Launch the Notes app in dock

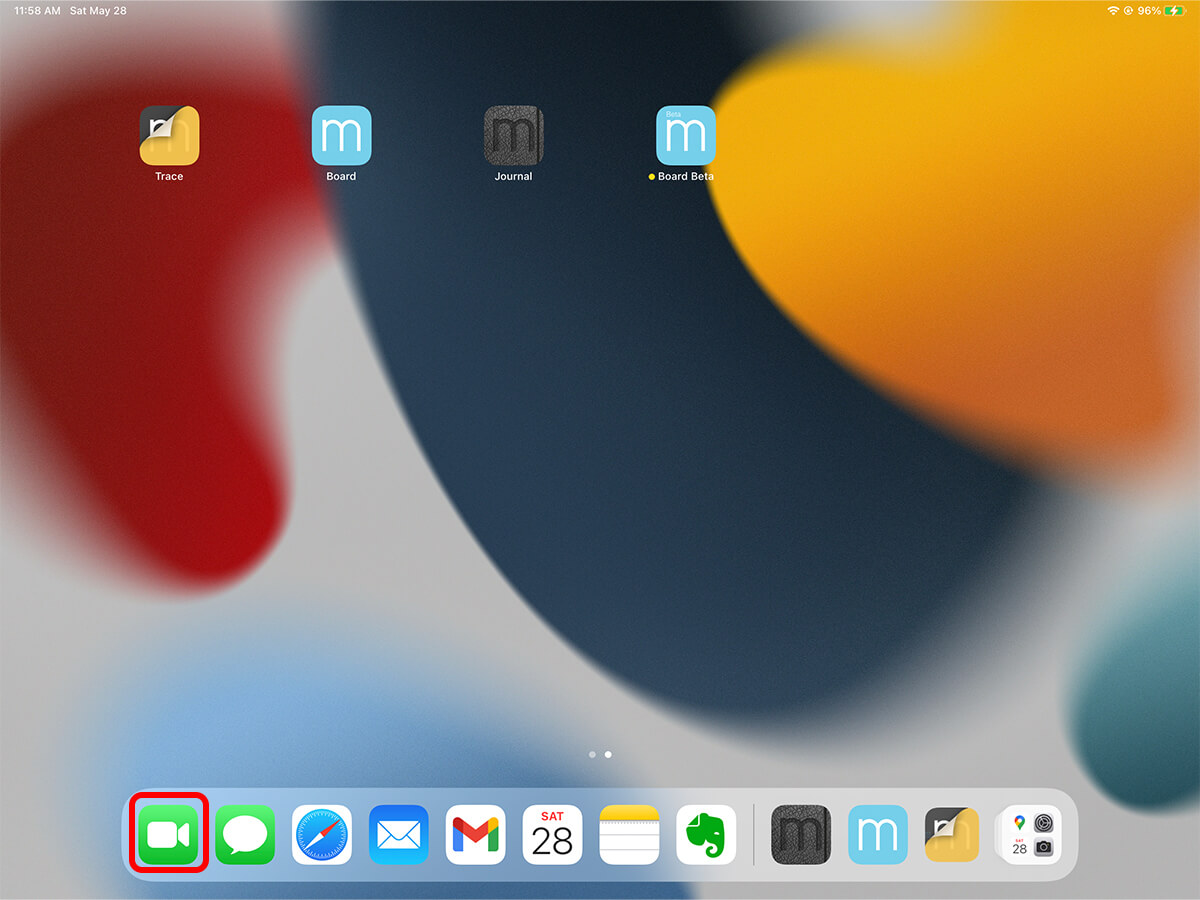coord(629,834)
